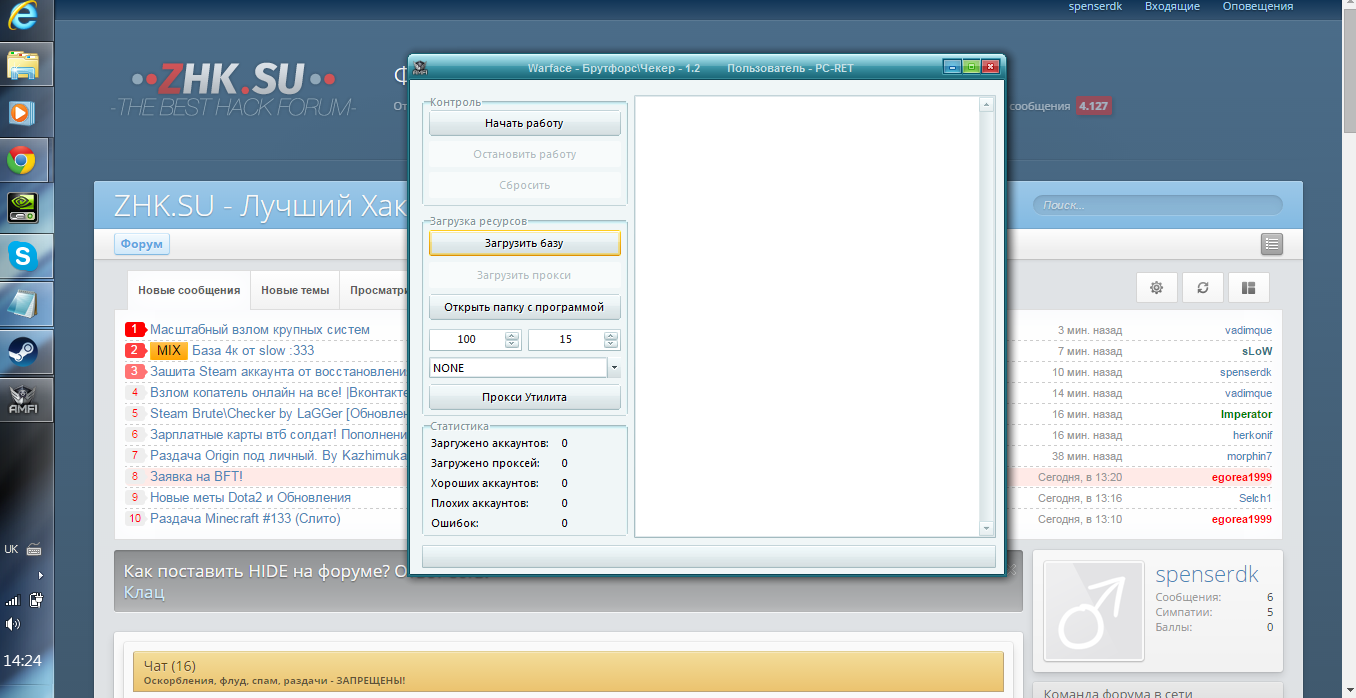
Task: Open user sLoW profile link
Action: click(x=1257, y=351)
